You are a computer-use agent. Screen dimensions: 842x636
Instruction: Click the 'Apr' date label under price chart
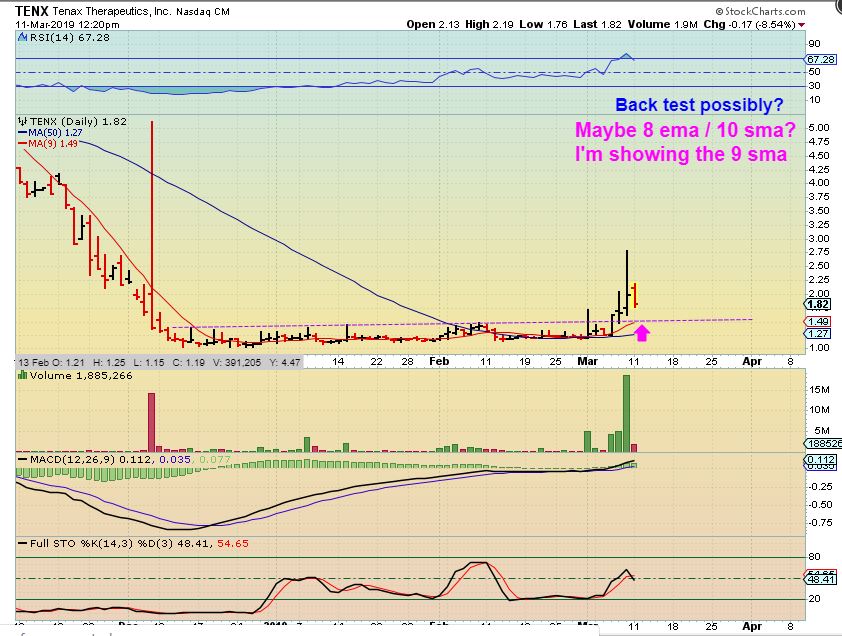[752, 362]
